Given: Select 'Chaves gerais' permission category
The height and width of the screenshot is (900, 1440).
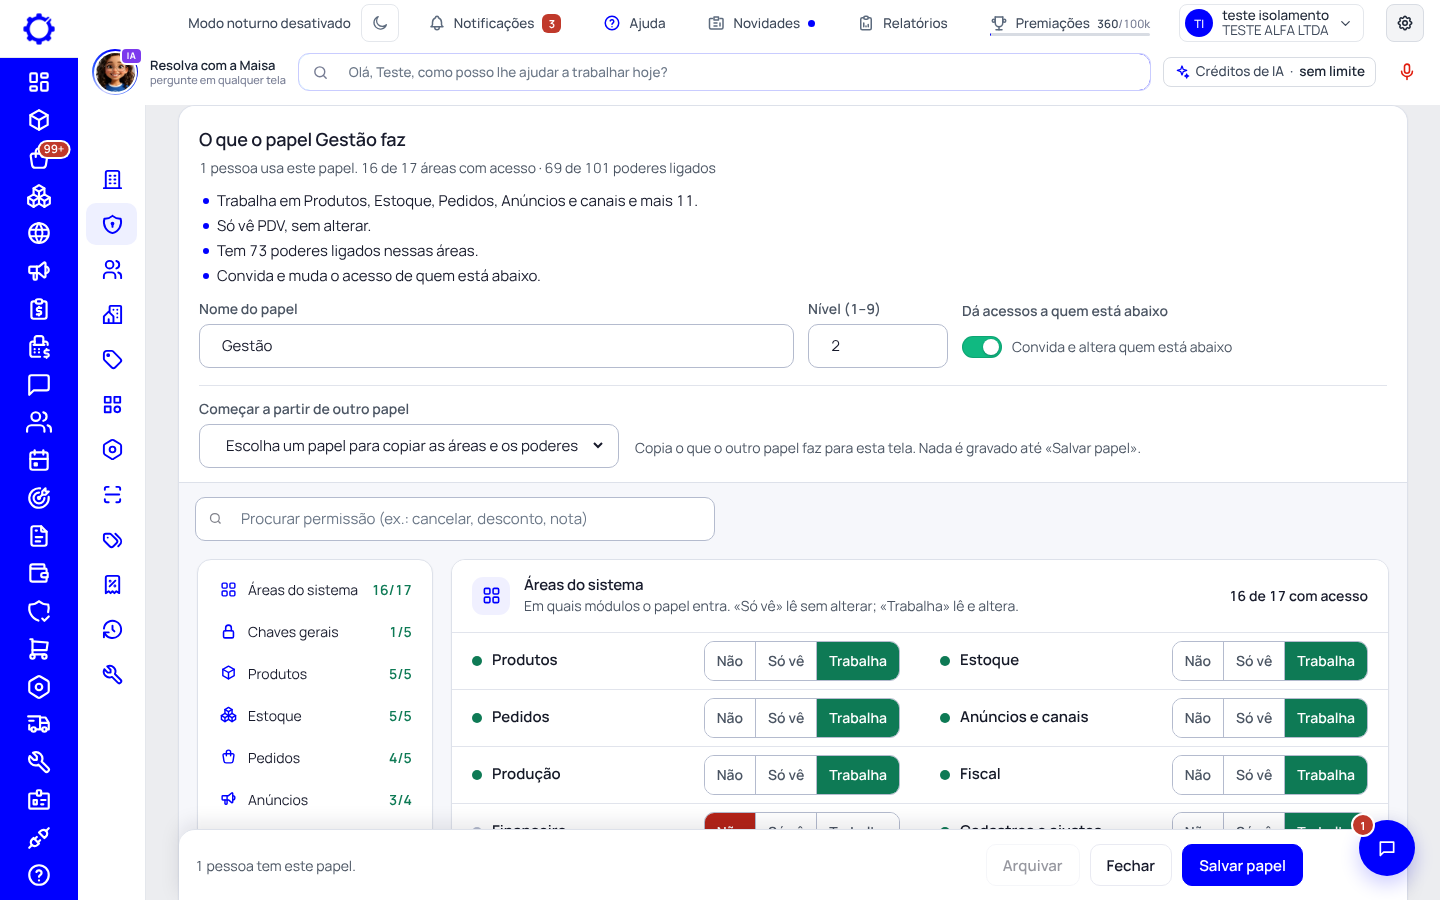Looking at the screenshot, I should tap(315, 632).
